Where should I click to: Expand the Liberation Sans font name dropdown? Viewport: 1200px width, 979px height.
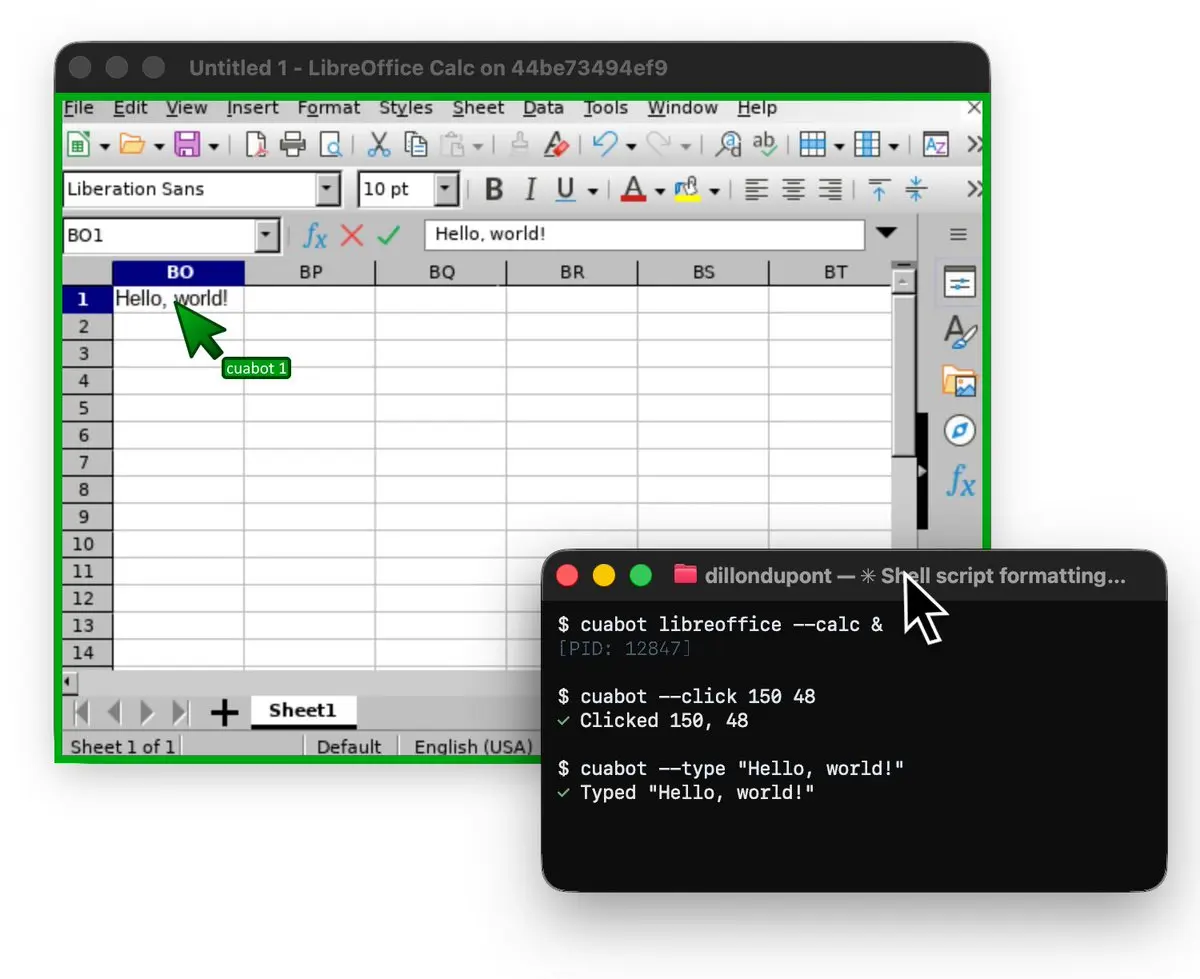tap(328, 189)
